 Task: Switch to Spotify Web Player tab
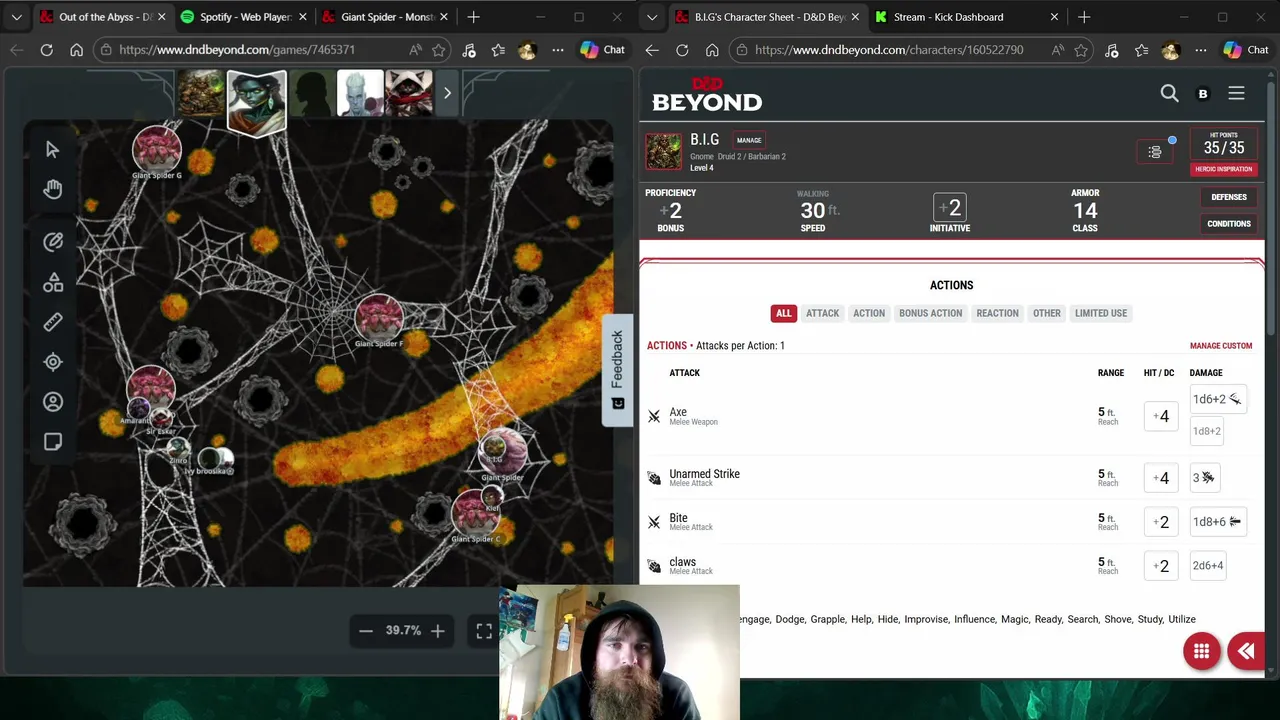(x=245, y=17)
